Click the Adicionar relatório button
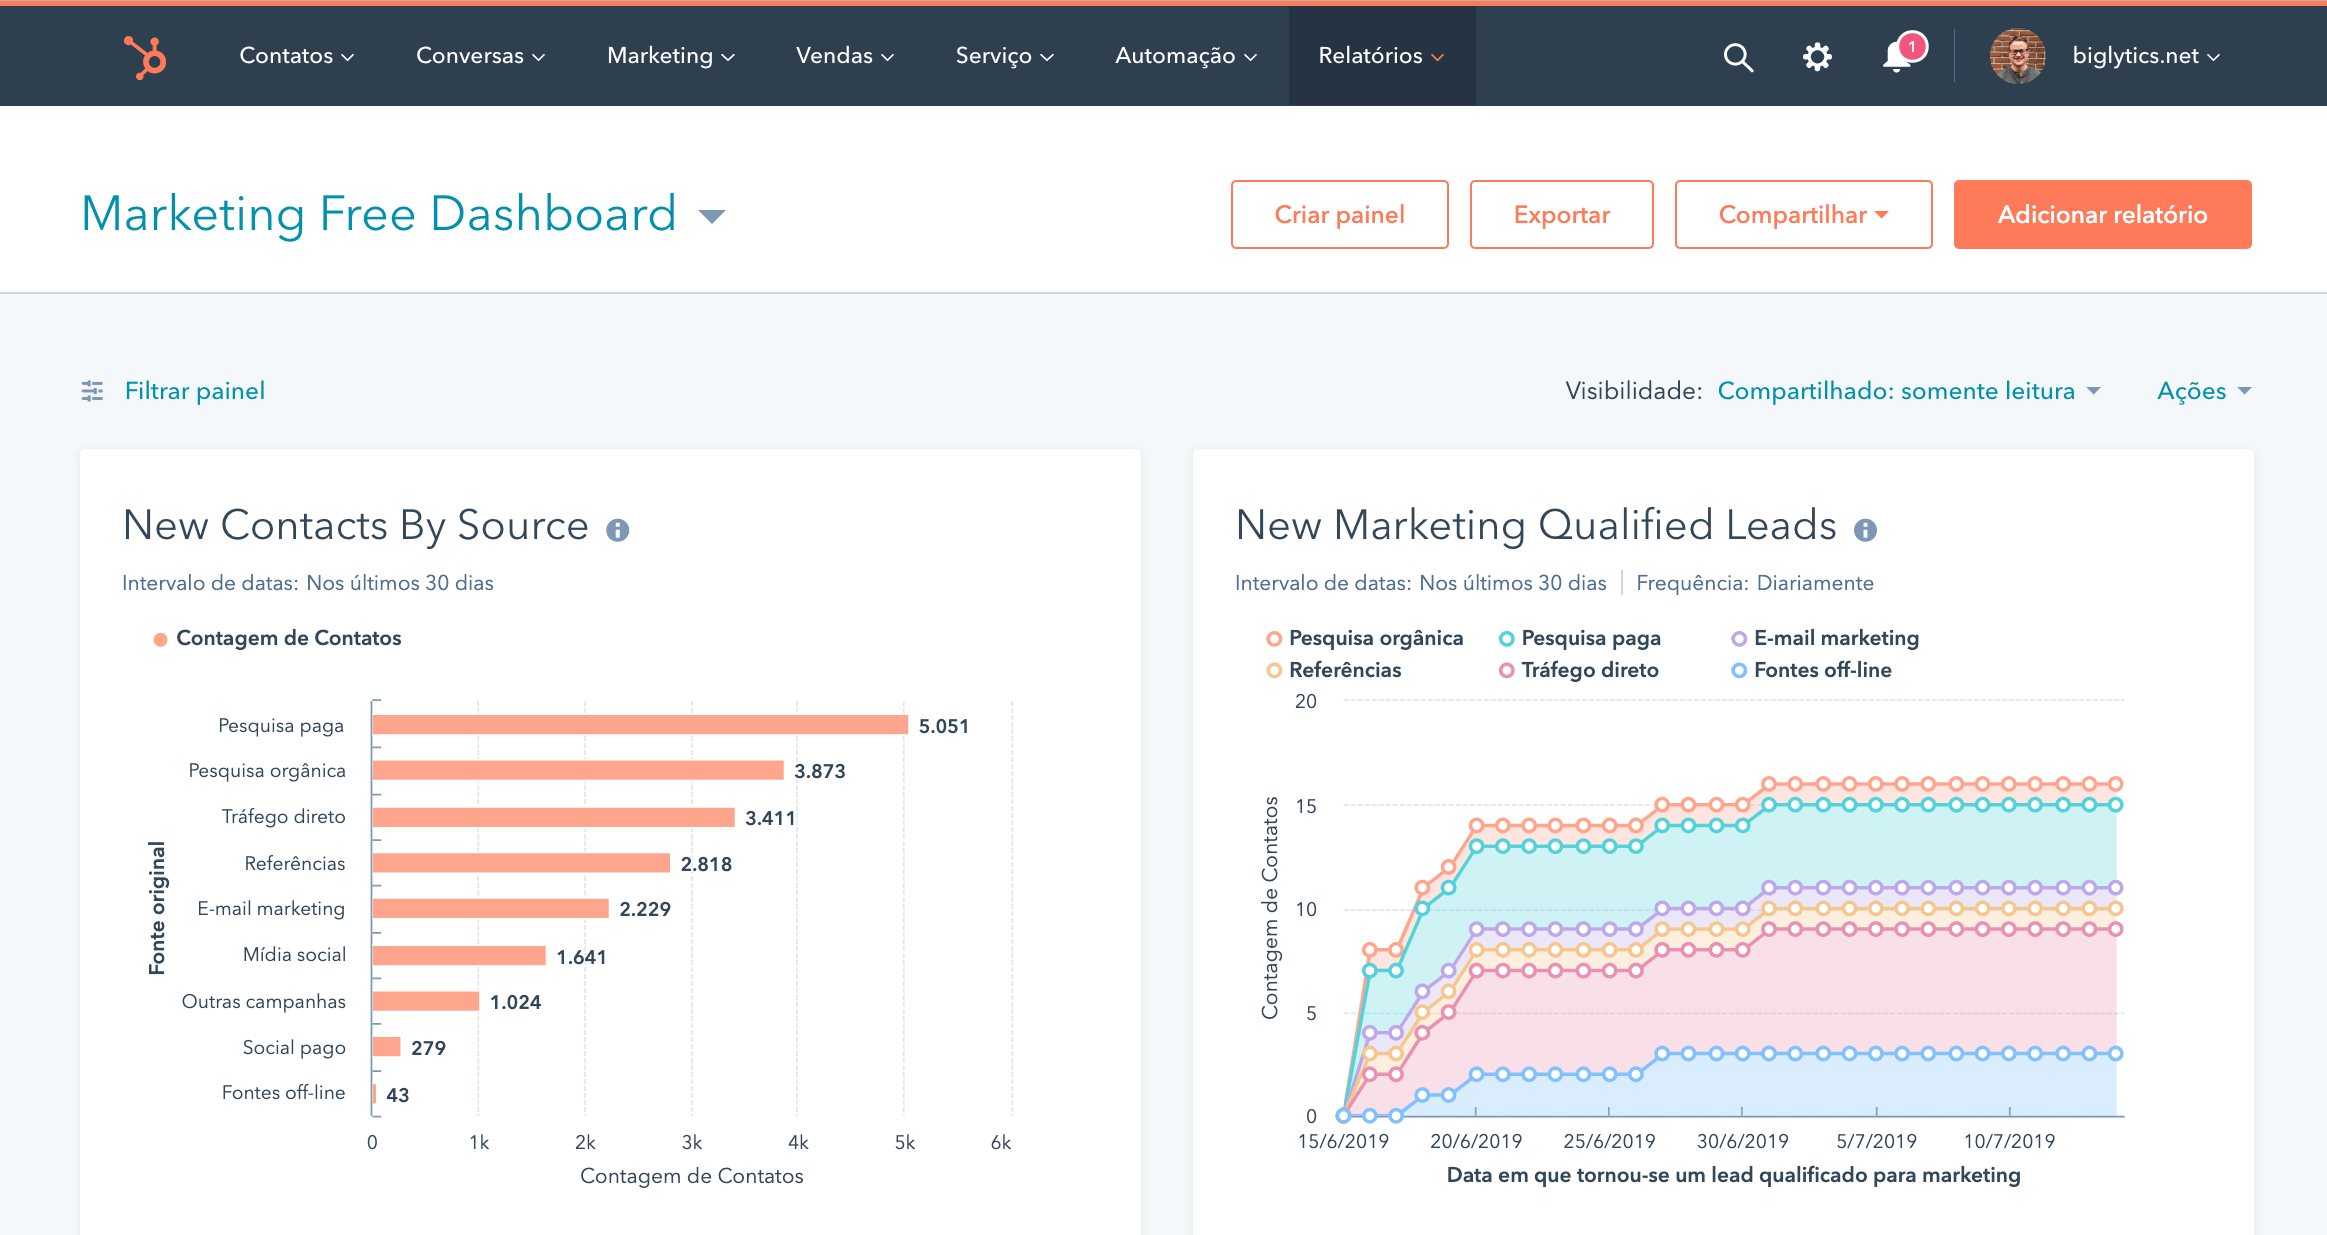Image resolution: width=2327 pixels, height=1235 pixels. tap(2102, 214)
